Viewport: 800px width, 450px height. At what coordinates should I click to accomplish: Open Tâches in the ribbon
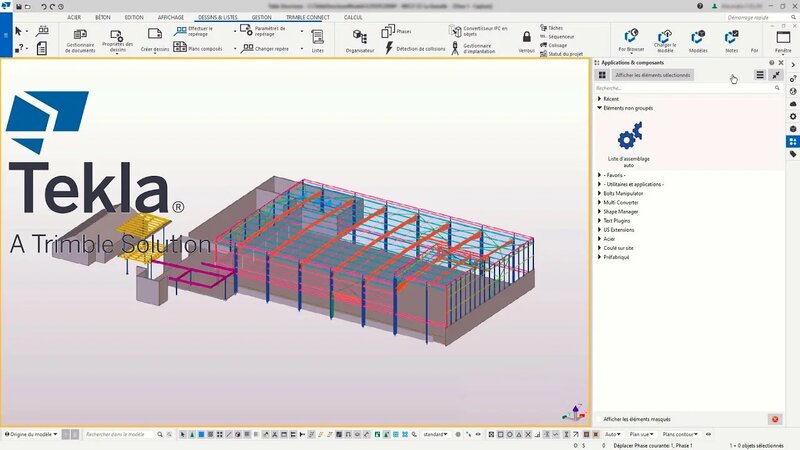pos(552,28)
